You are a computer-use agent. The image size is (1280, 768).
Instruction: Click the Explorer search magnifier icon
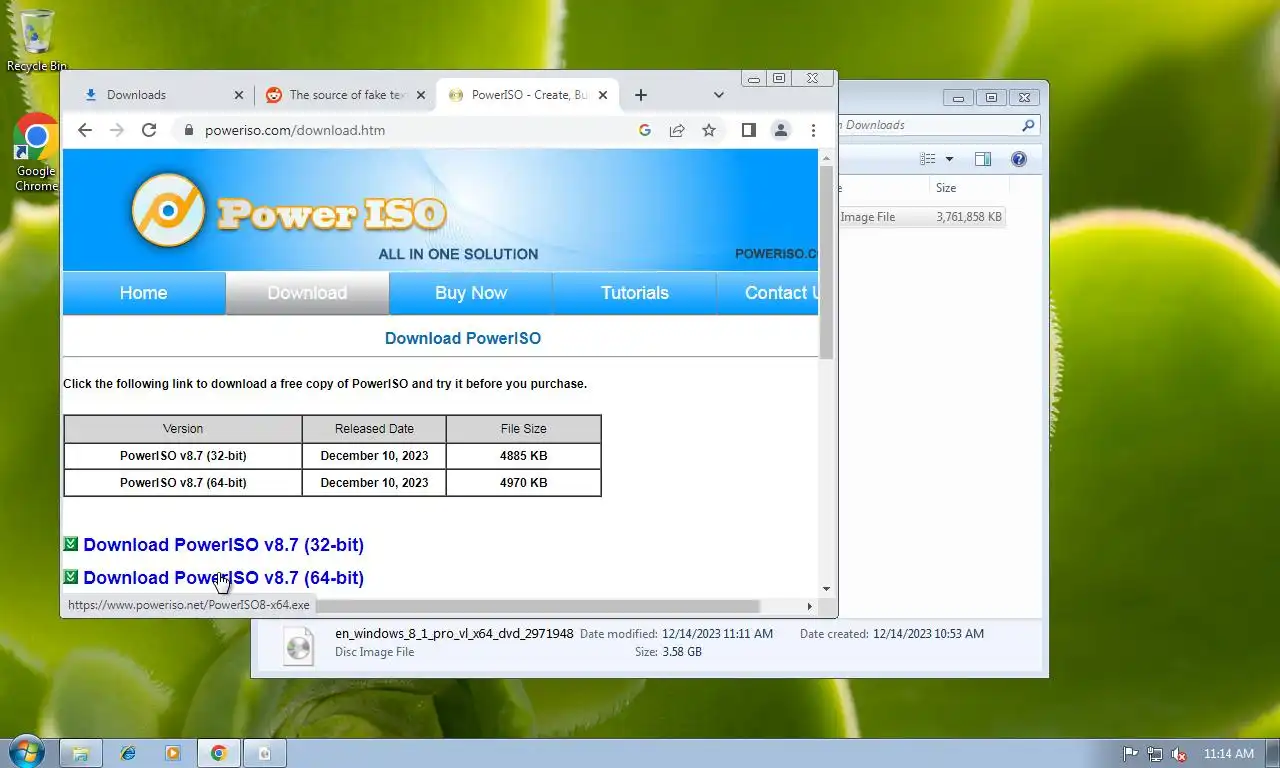[x=1028, y=125]
